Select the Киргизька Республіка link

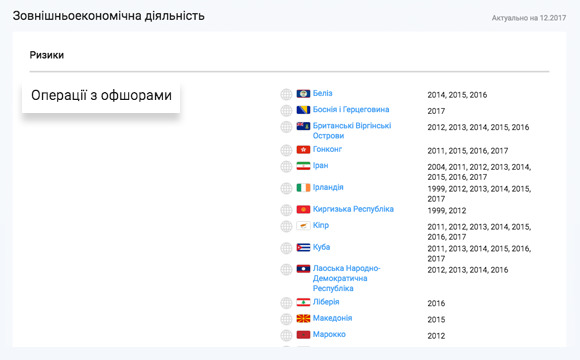[353, 209]
